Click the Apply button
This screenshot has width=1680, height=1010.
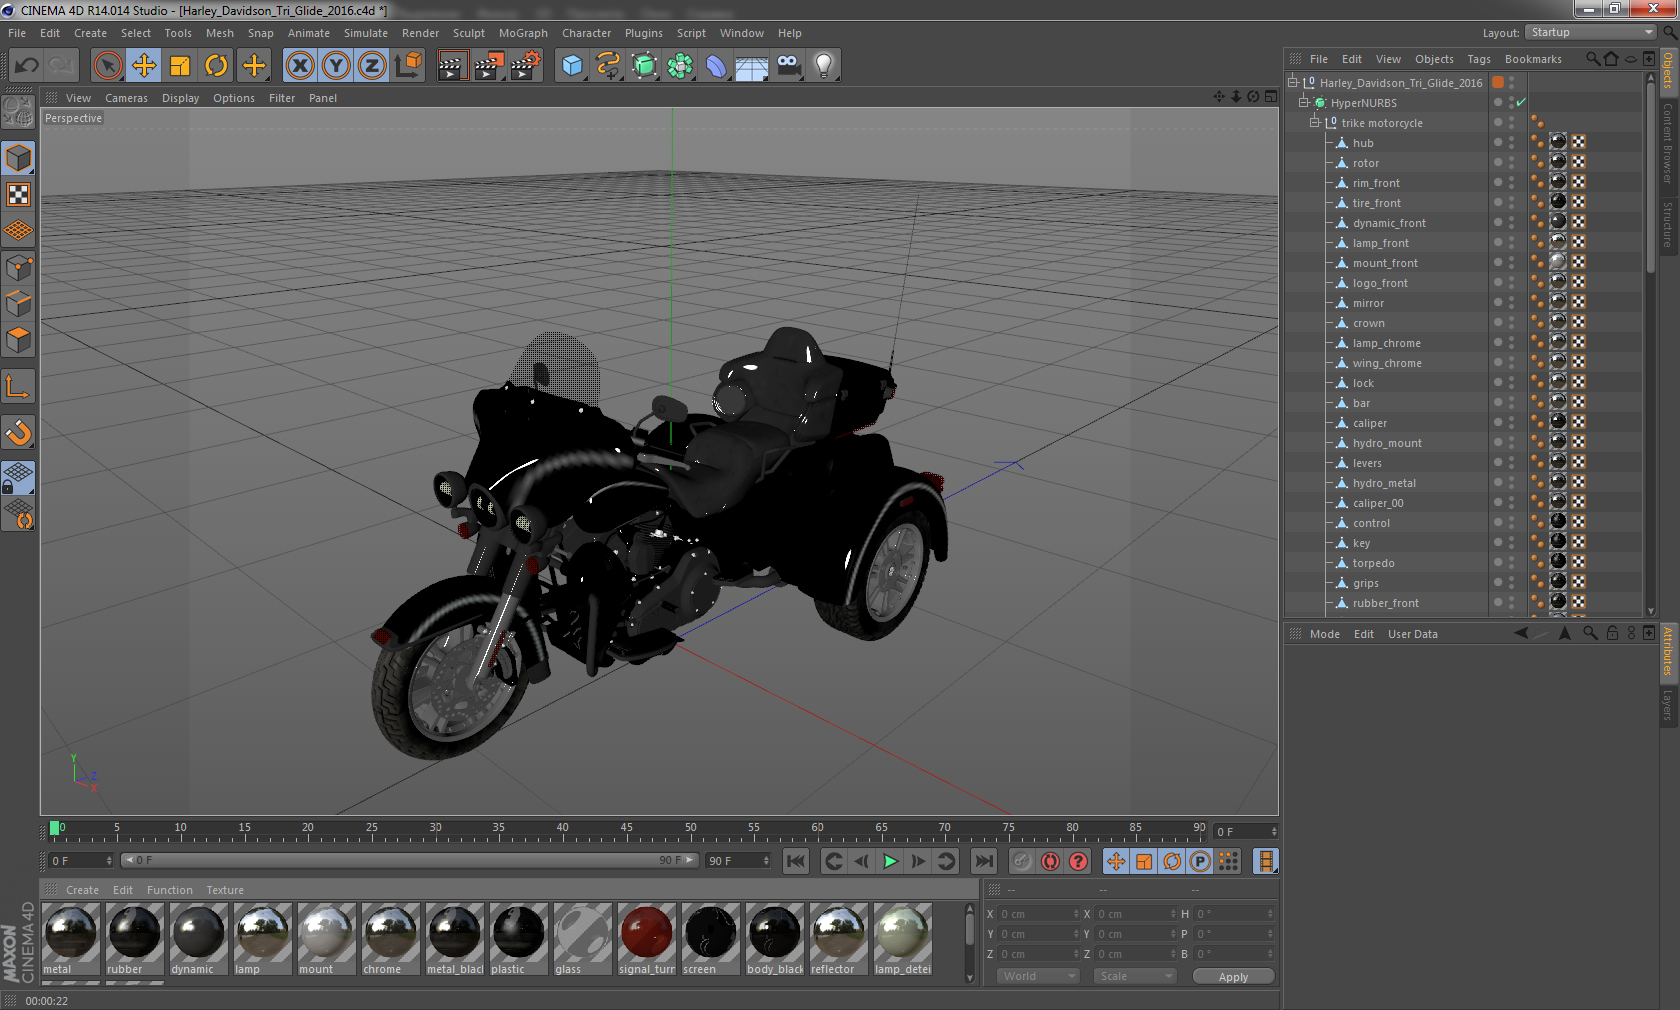tap(1233, 977)
